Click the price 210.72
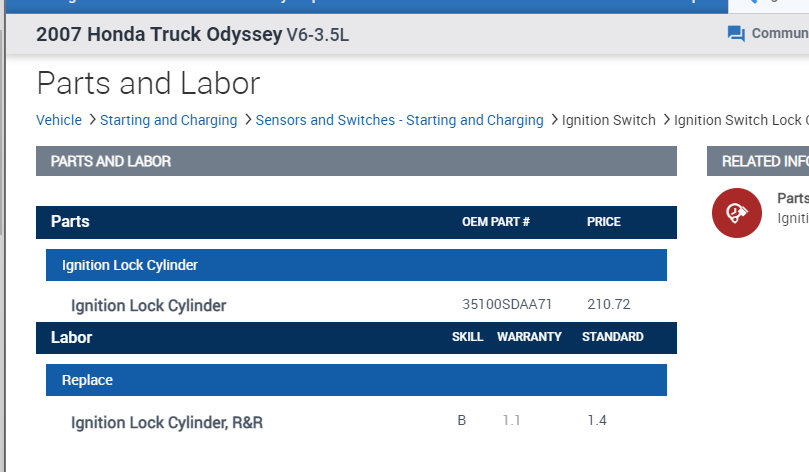 coord(608,304)
